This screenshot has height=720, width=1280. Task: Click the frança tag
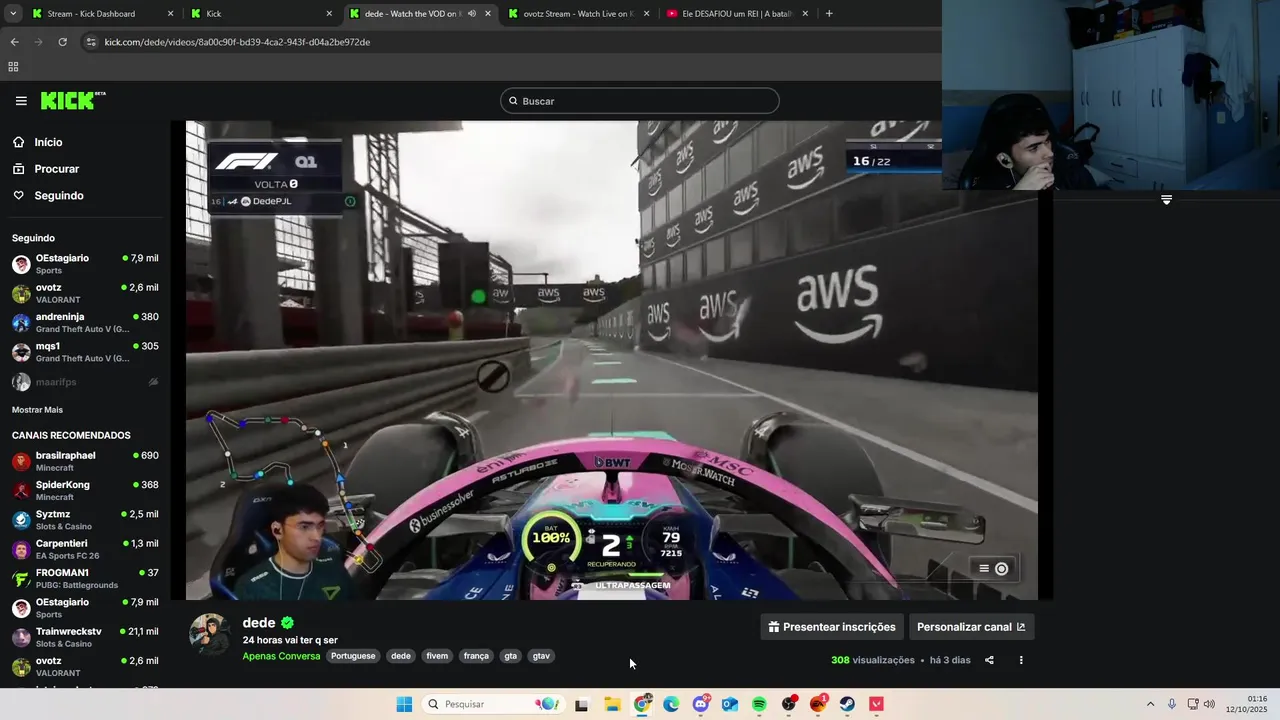(476, 656)
